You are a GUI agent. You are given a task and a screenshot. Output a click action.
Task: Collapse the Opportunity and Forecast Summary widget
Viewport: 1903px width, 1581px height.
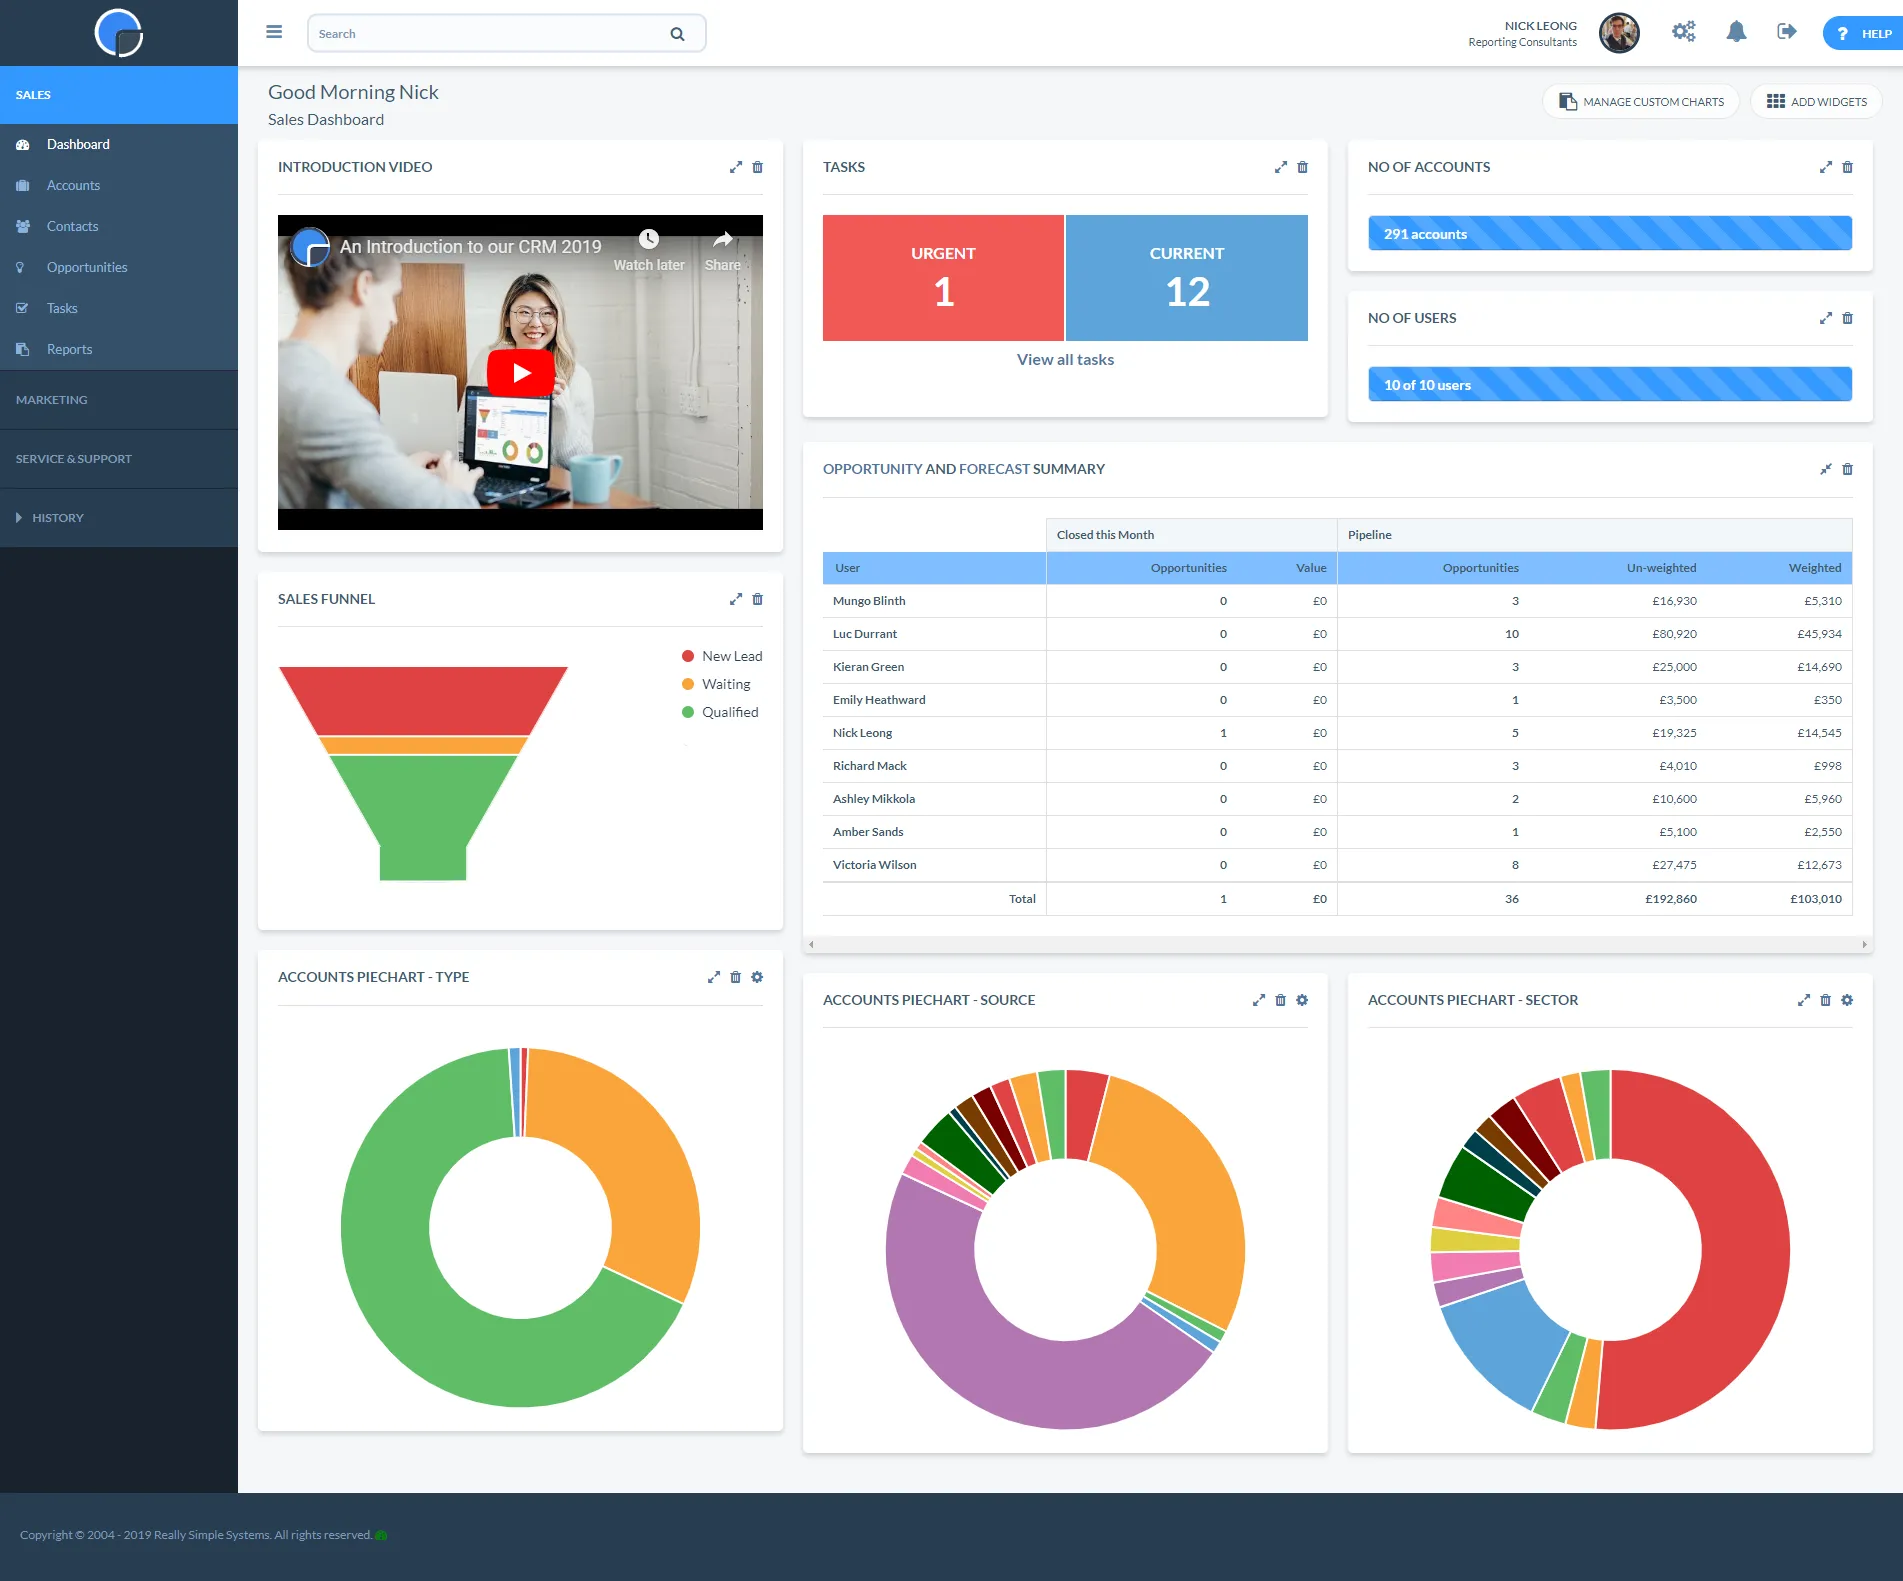[x=1826, y=469]
